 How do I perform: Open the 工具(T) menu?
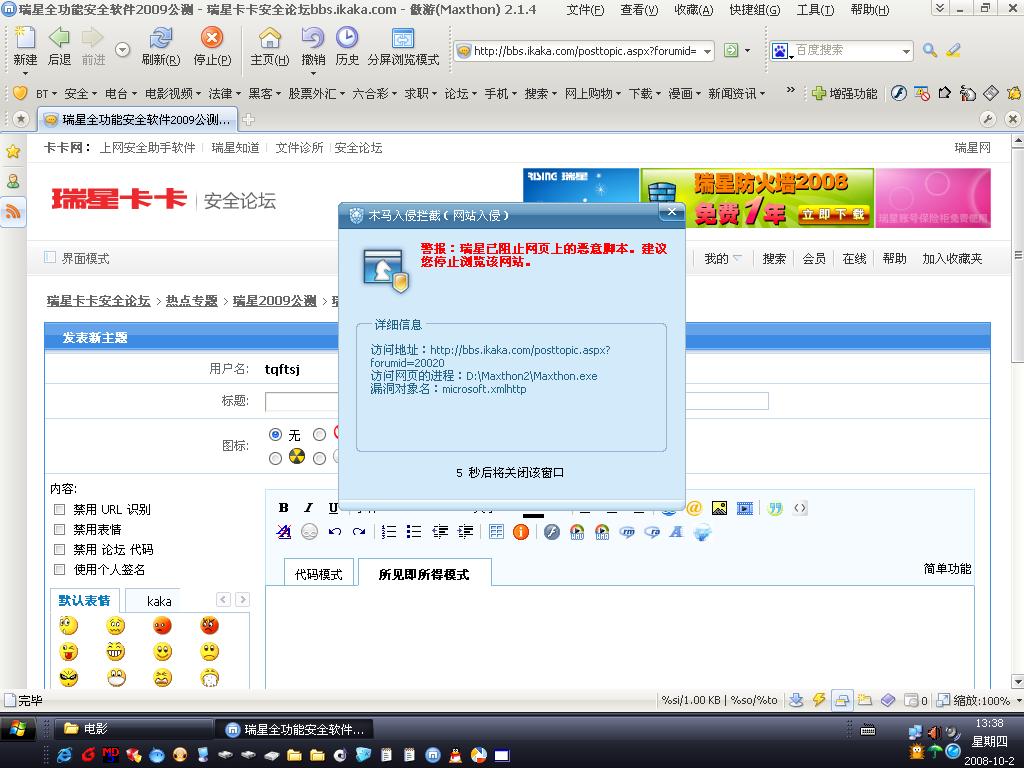(815, 10)
